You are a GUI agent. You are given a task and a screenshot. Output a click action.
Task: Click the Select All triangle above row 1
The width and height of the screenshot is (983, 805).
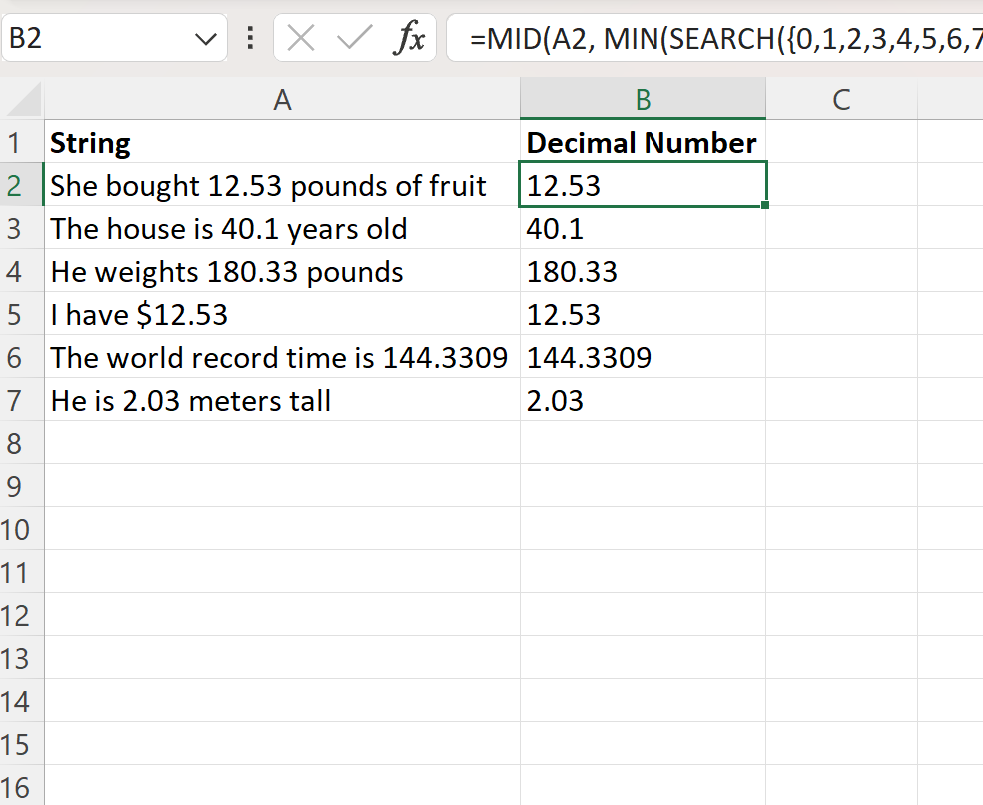click(x=21, y=99)
